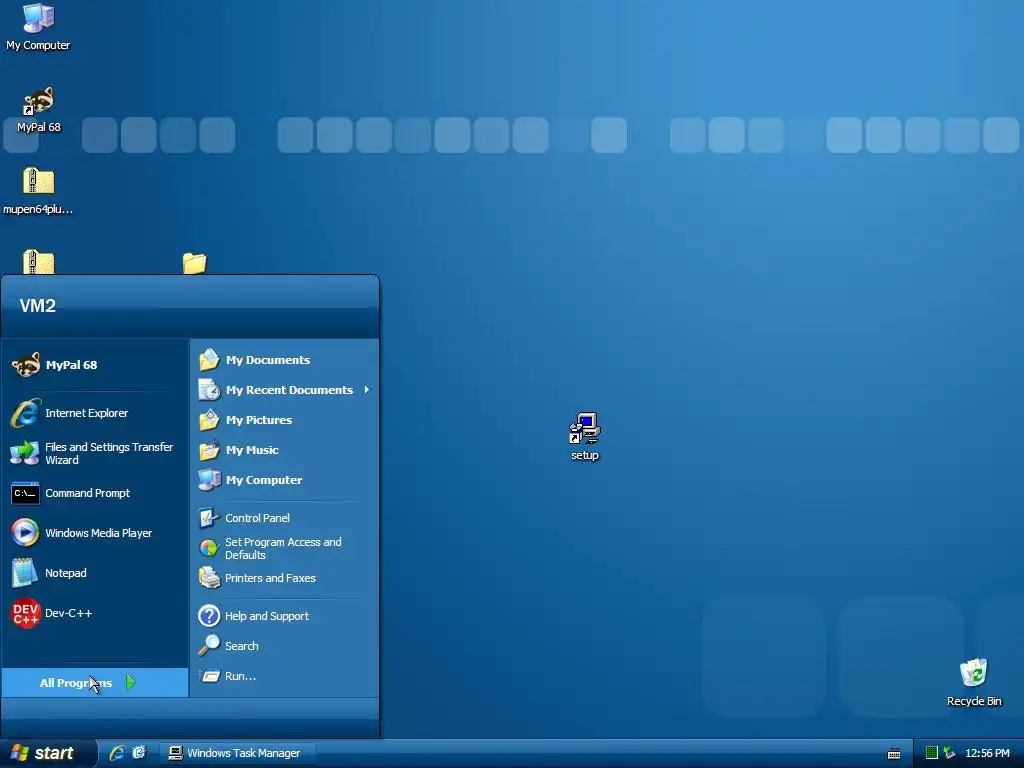Launch Internet Explorer from the Start menu

95,413
